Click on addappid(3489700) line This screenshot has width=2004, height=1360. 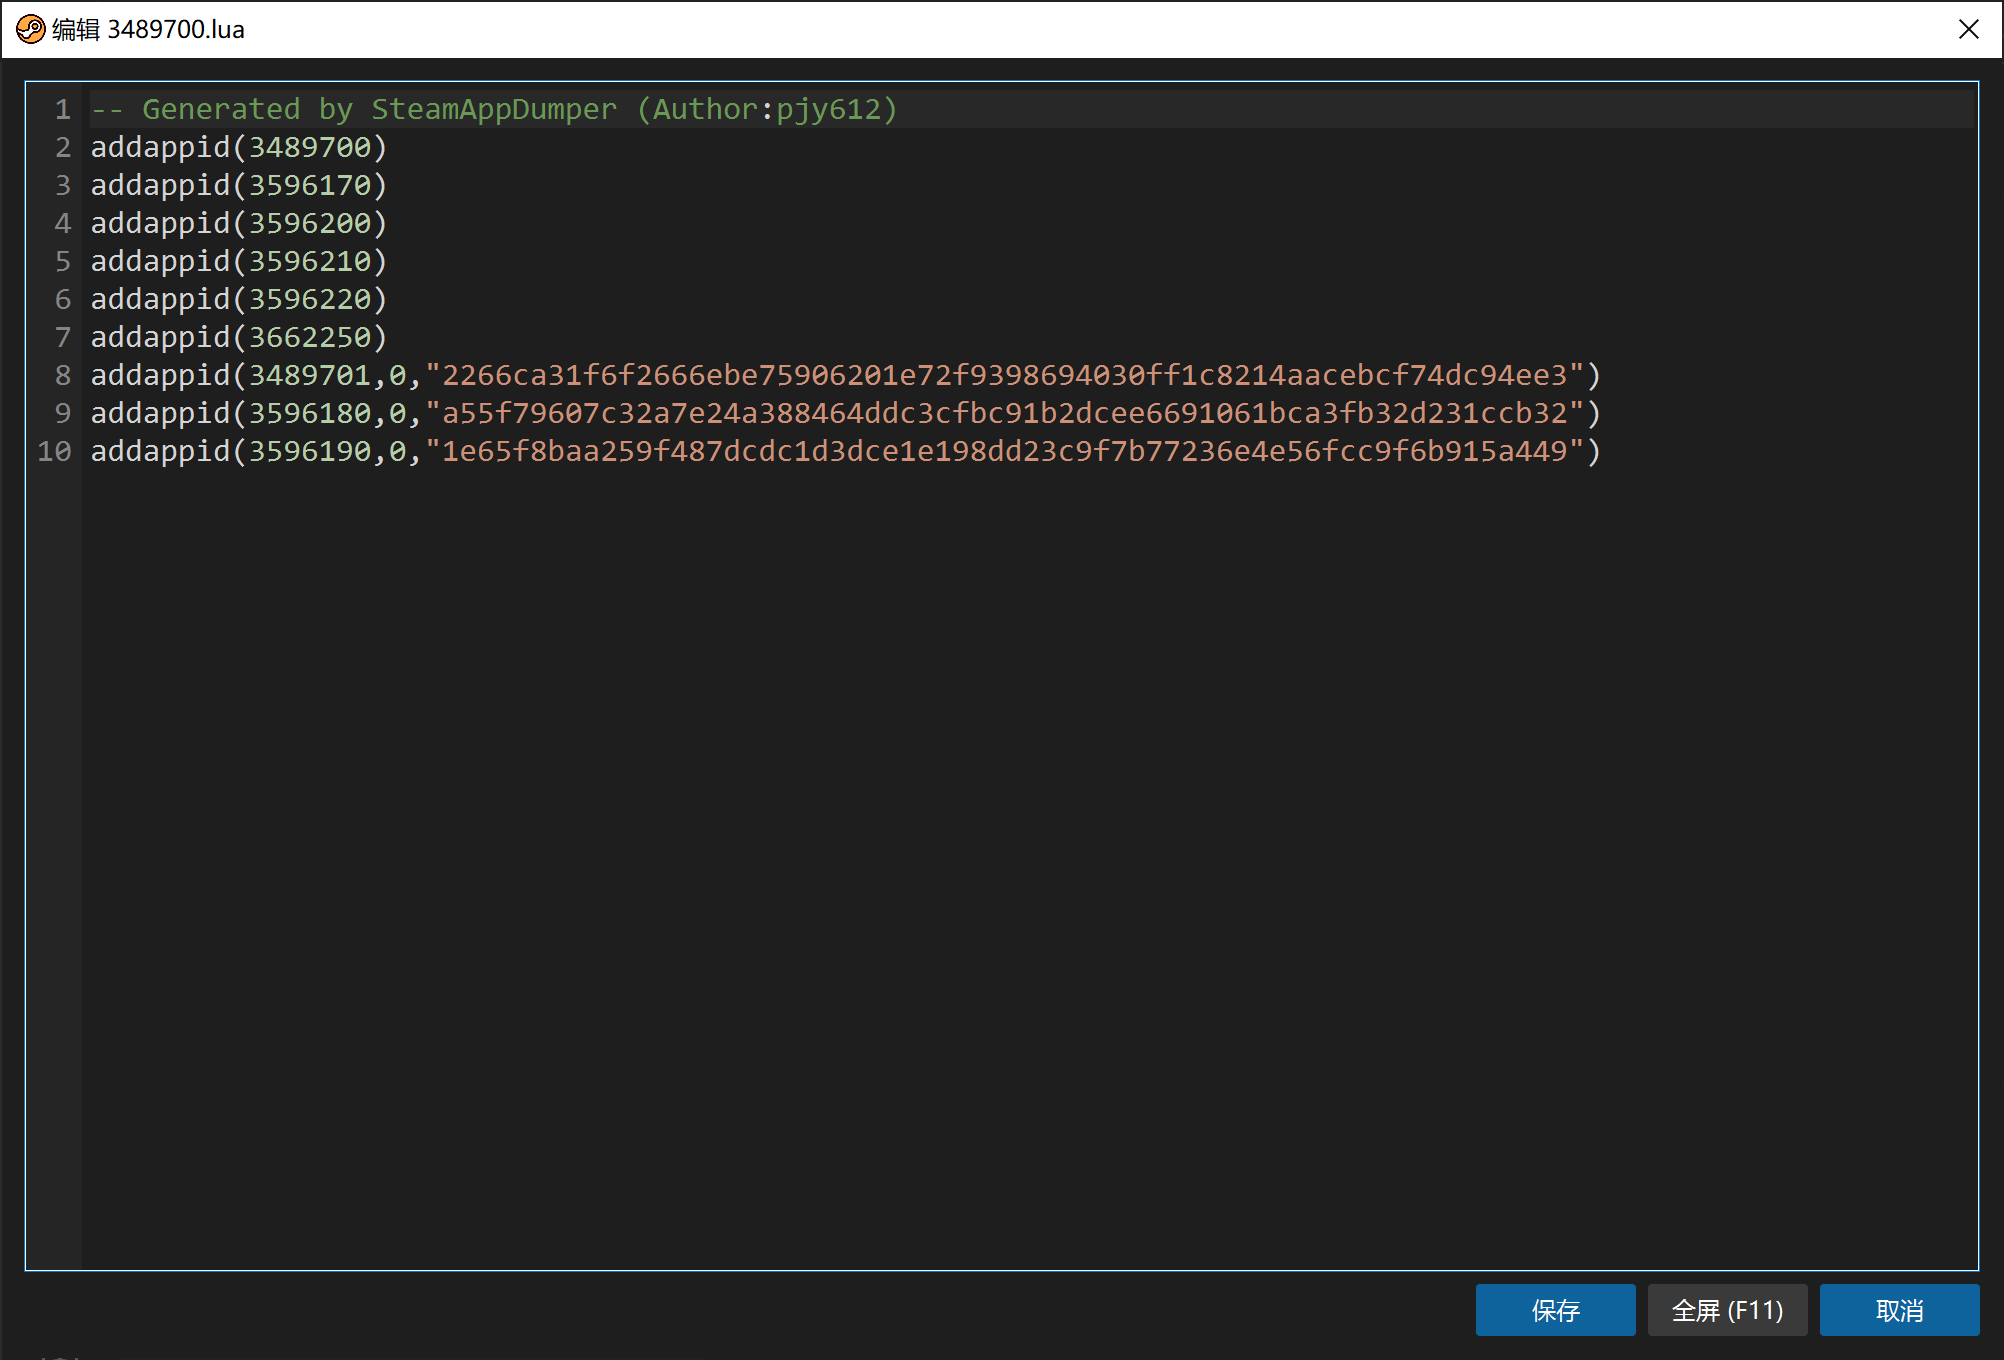pos(238,147)
